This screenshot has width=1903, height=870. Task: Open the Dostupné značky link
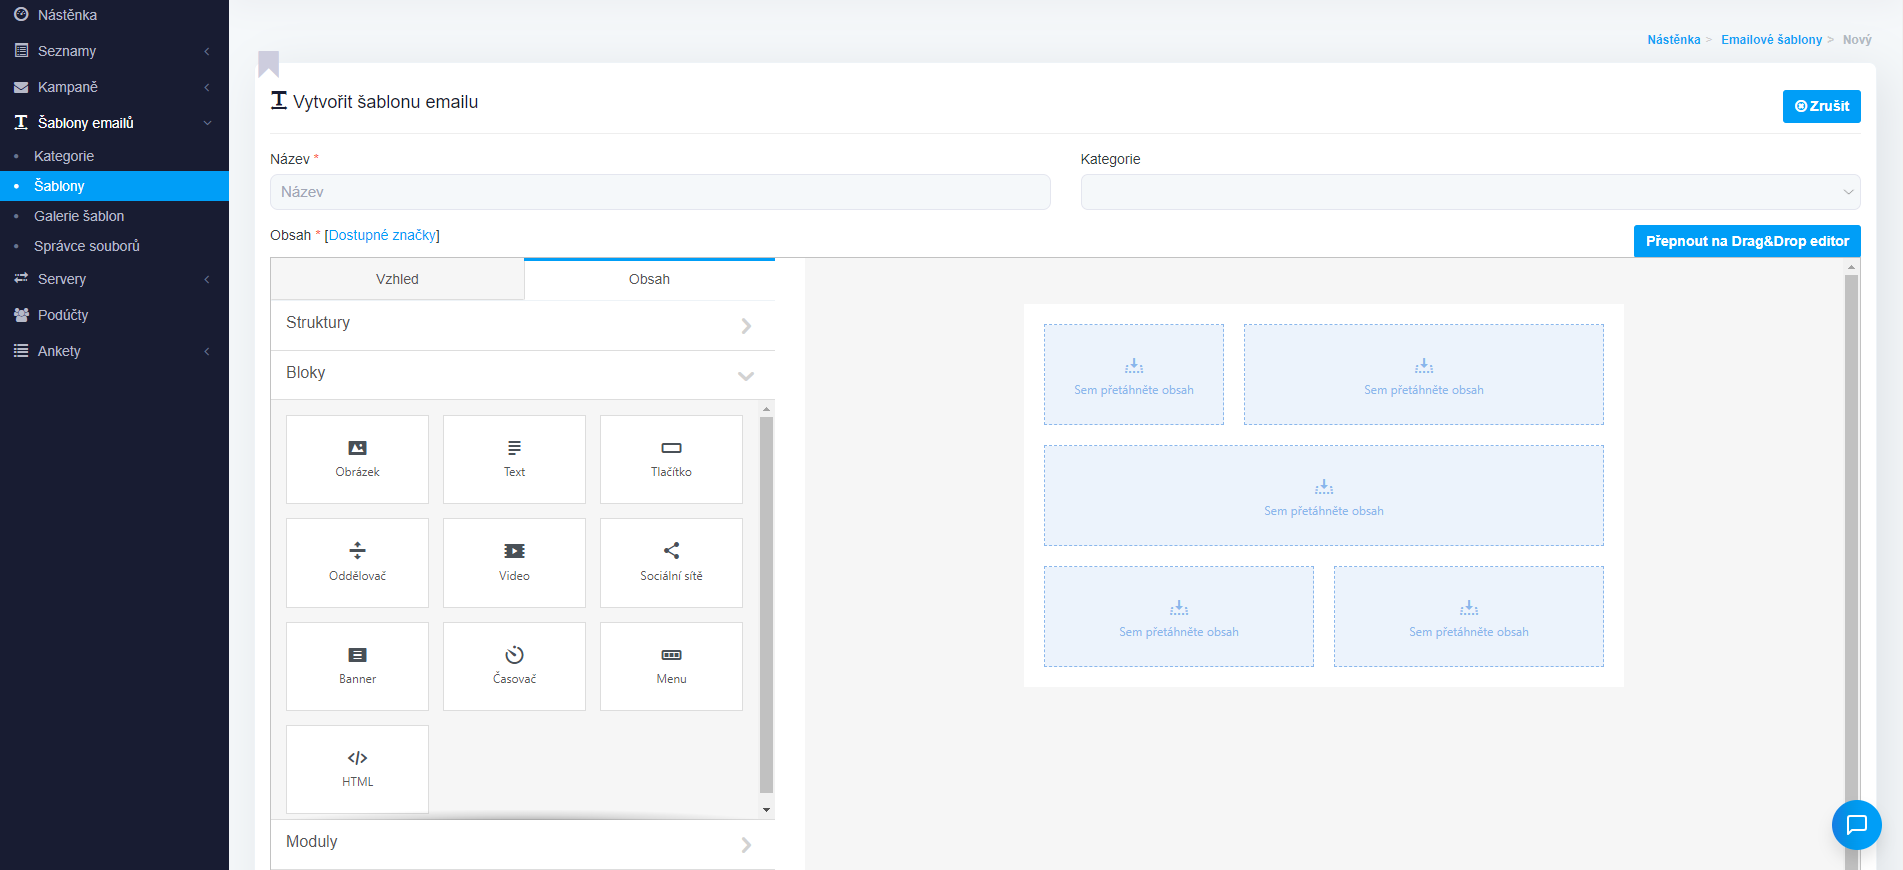pos(382,235)
